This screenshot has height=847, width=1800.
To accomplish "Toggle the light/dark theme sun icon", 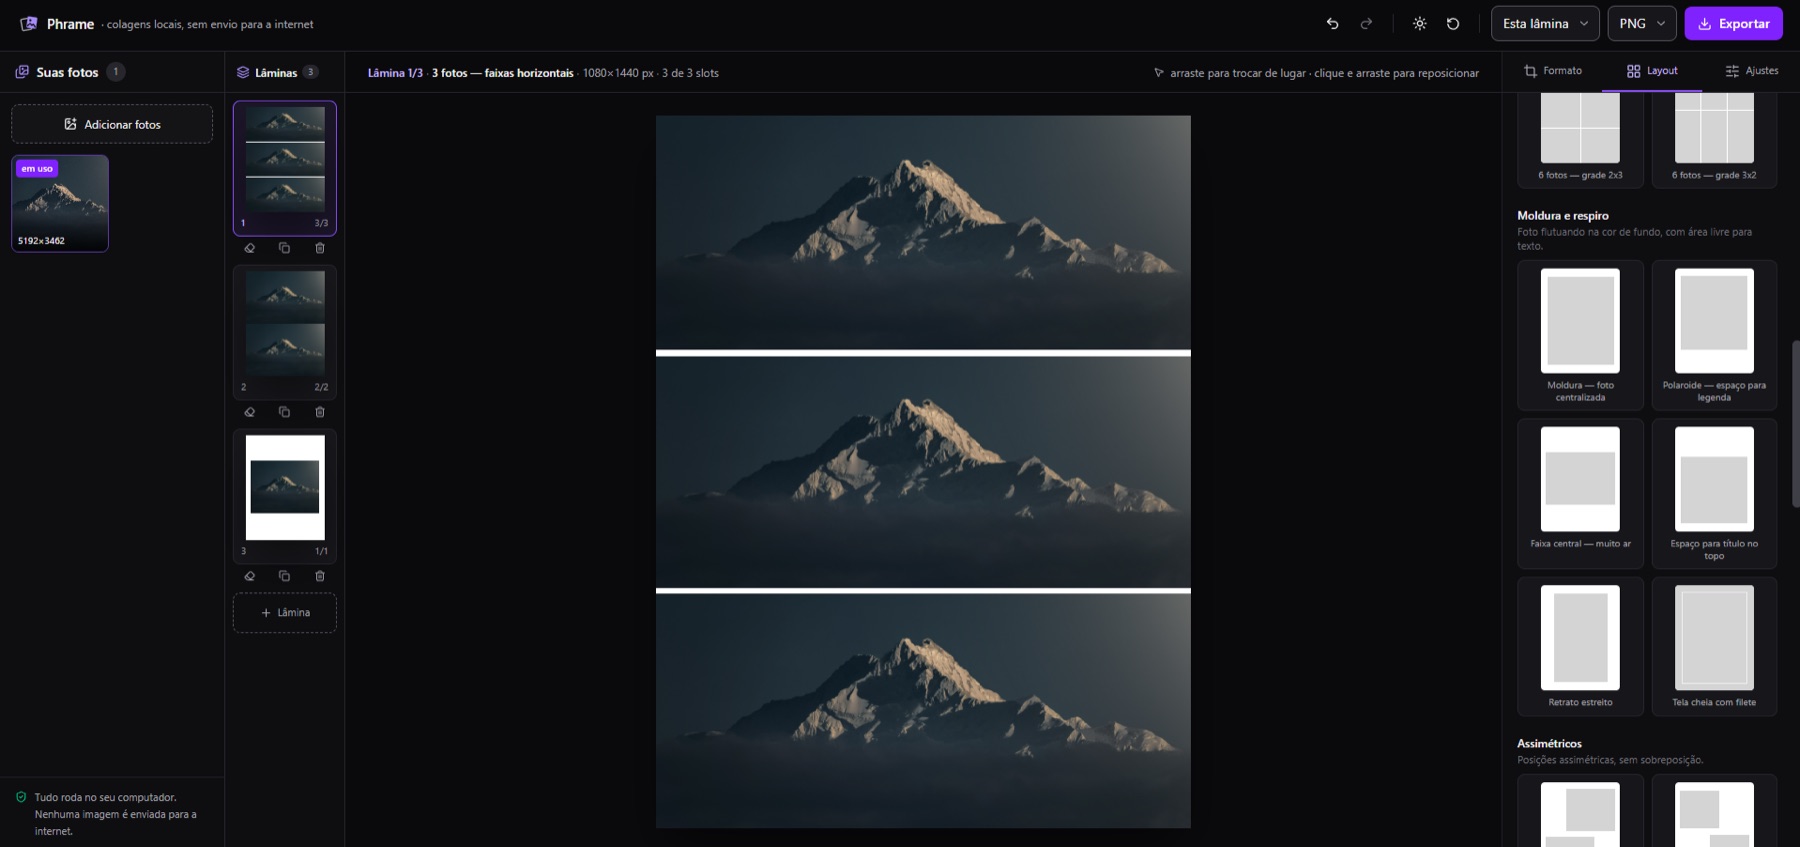I will 1419,24.
